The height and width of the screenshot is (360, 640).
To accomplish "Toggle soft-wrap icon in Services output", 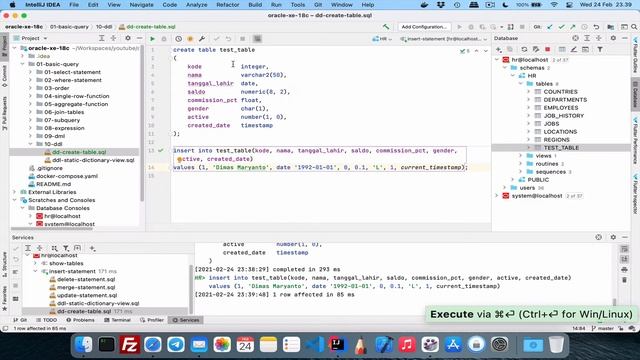I will pyautogui.click(x=624, y=249).
